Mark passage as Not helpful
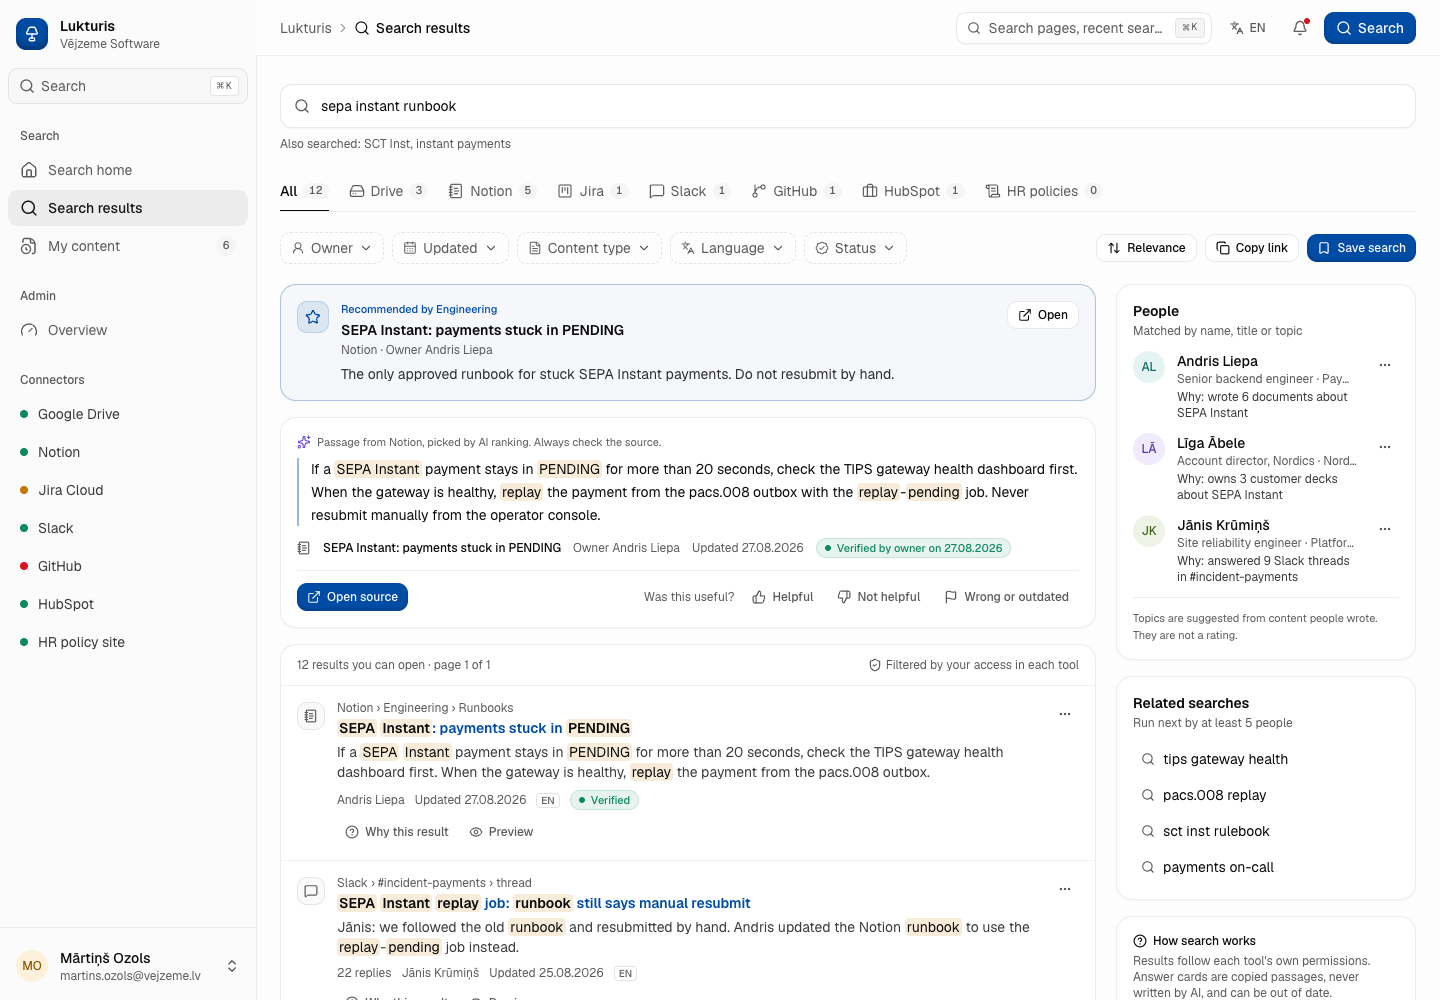Image resolution: width=1440 pixels, height=1000 pixels. pyautogui.click(x=879, y=597)
